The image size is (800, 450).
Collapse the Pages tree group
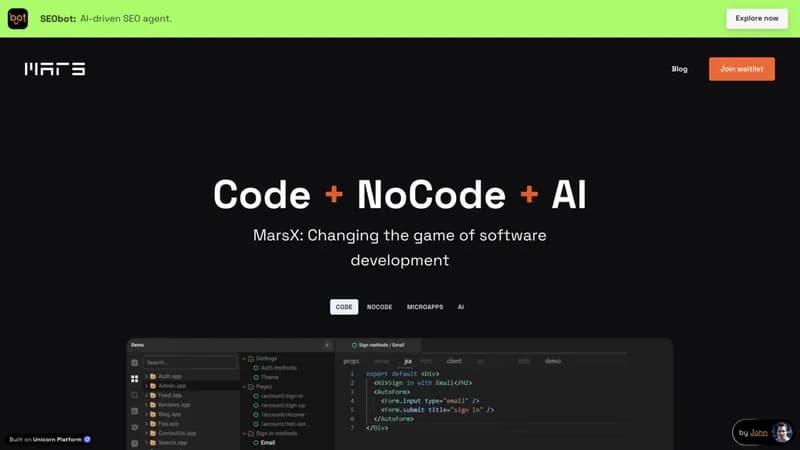point(244,387)
